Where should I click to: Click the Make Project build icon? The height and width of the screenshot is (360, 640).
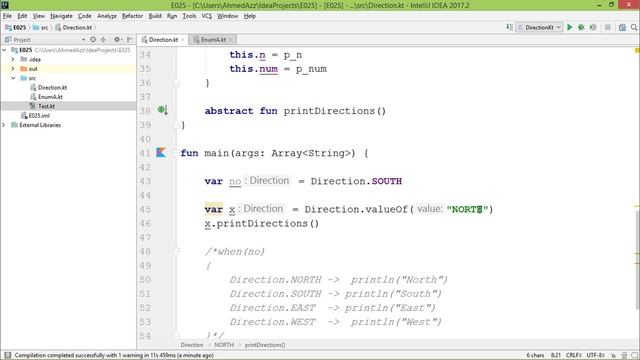(509, 27)
